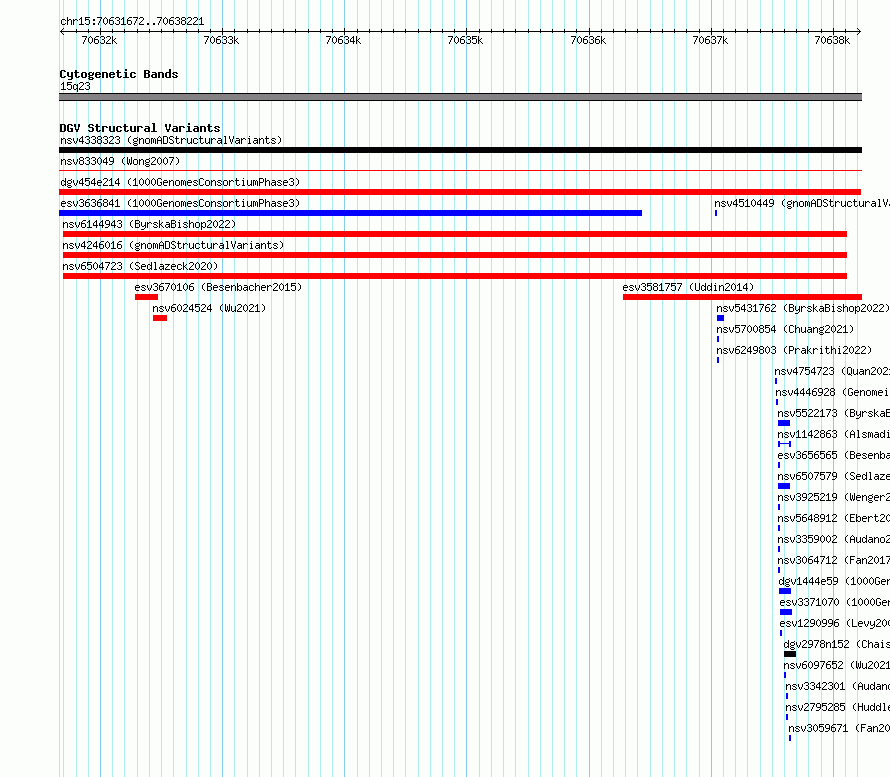890x777 pixels.
Task: Select the red dgv454e214 variant bar
Action: (460, 192)
